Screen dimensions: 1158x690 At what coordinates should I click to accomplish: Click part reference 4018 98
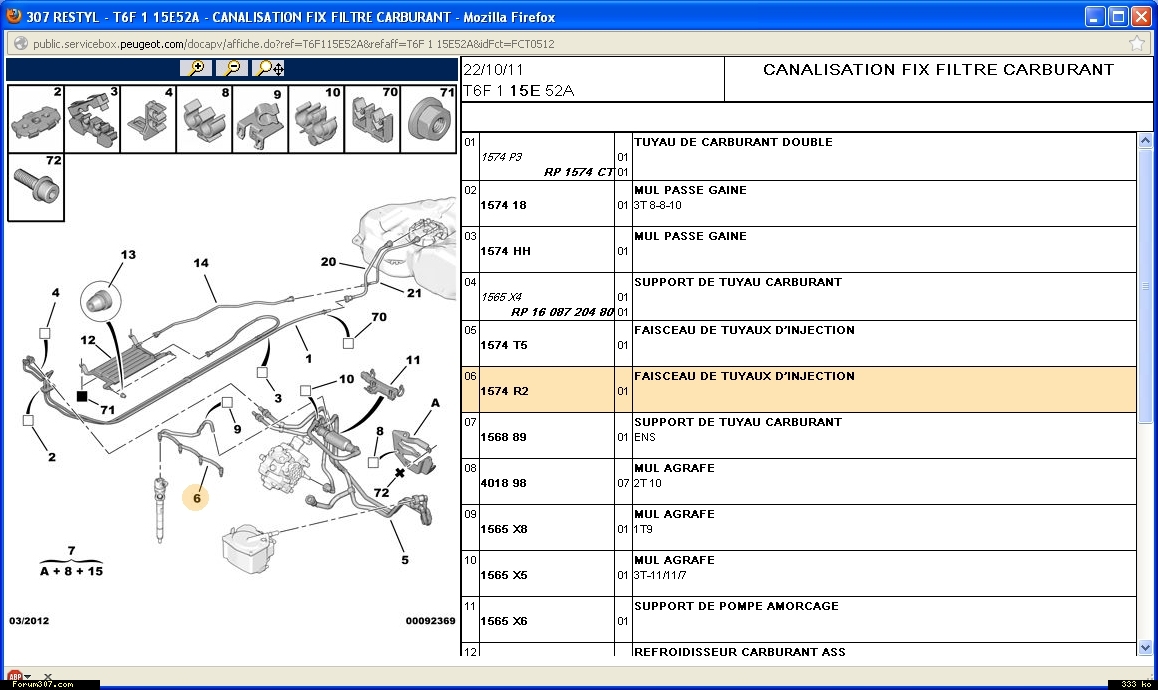pyautogui.click(x=504, y=483)
